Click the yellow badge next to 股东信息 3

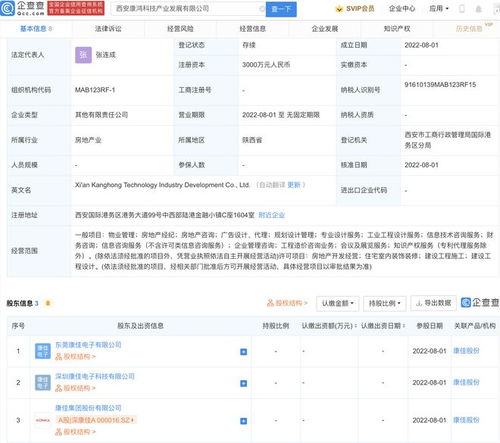(48, 303)
